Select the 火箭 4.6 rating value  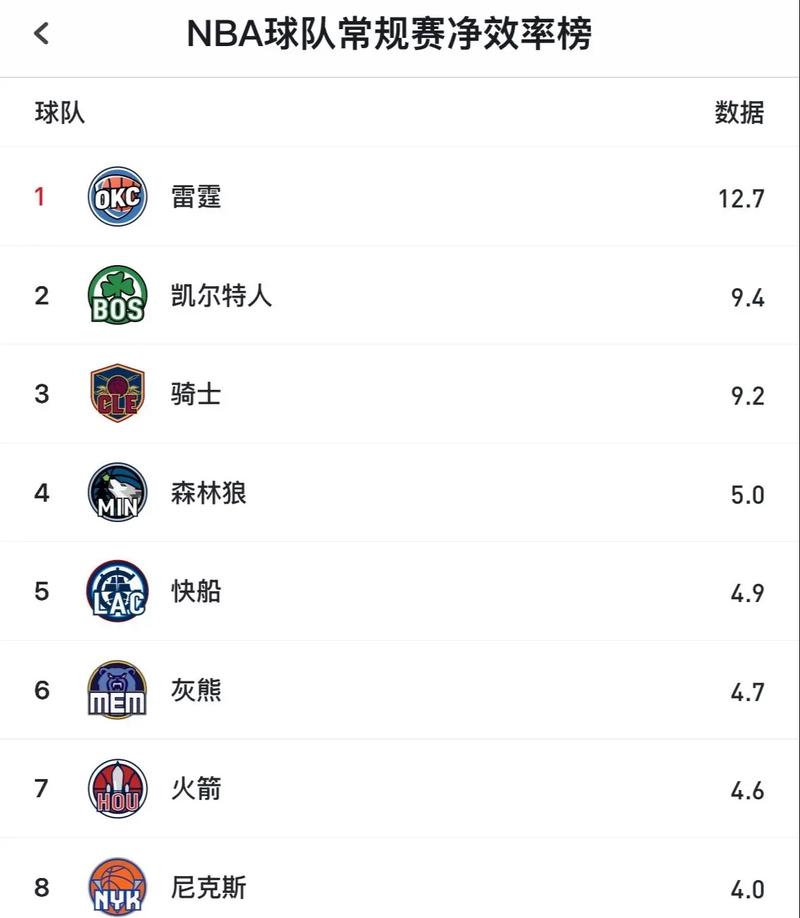coord(747,791)
